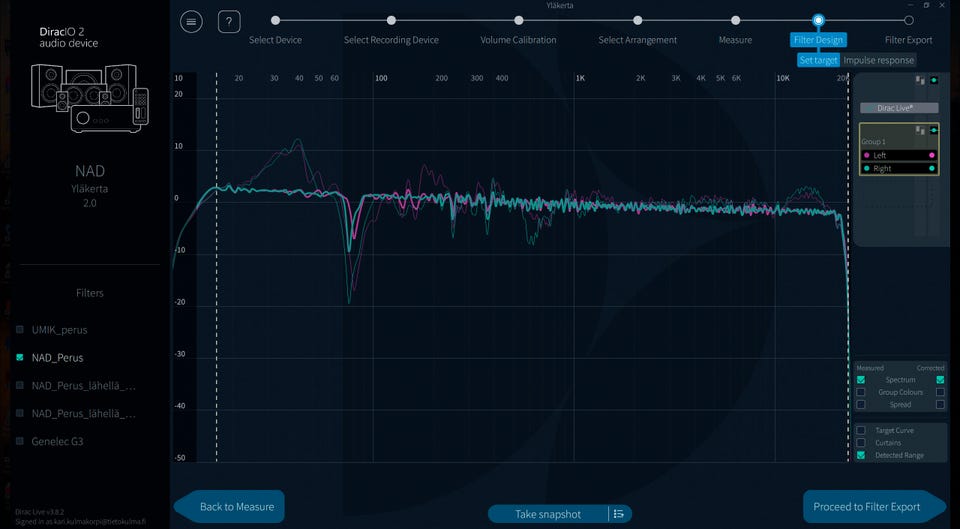Click the teal dot left of Right channel

click(x=866, y=168)
